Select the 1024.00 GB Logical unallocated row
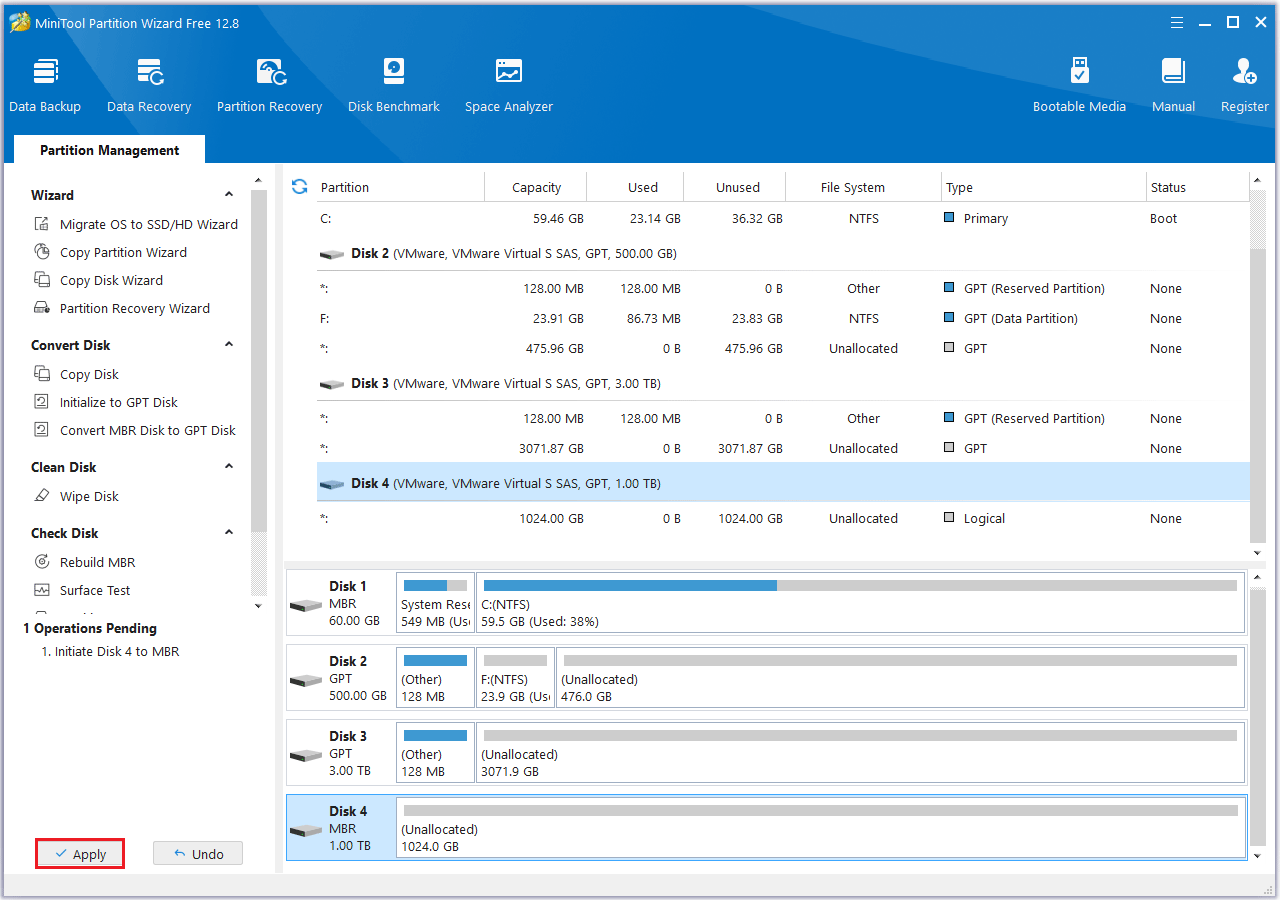The image size is (1280, 900). [783, 518]
